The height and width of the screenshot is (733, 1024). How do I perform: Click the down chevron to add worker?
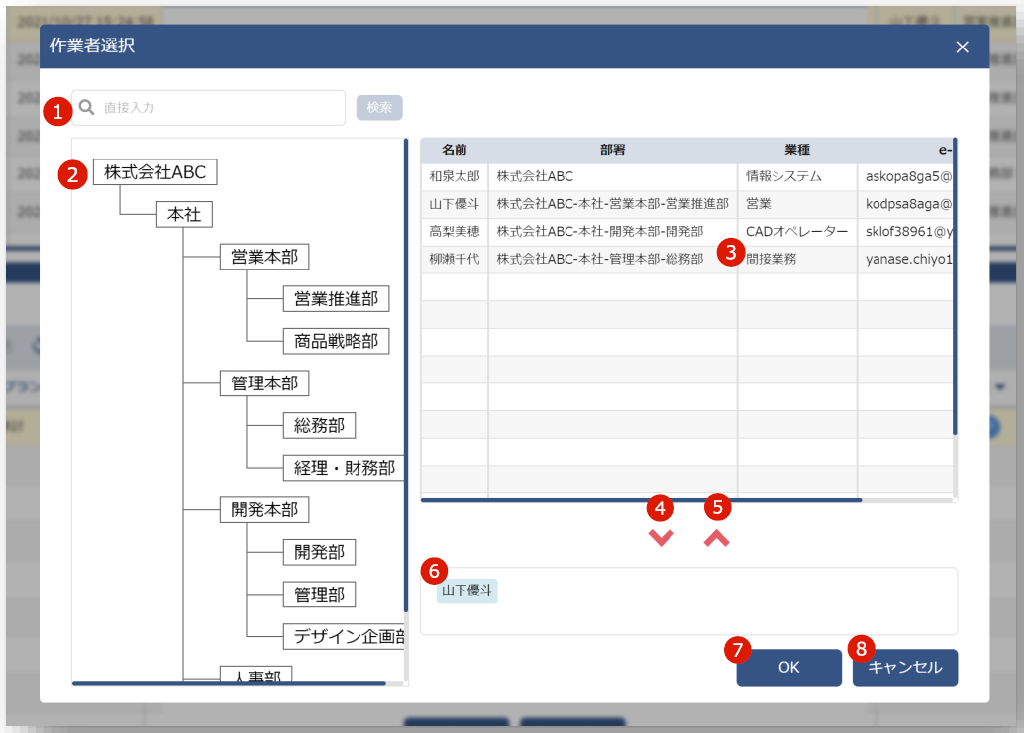pos(661,538)
